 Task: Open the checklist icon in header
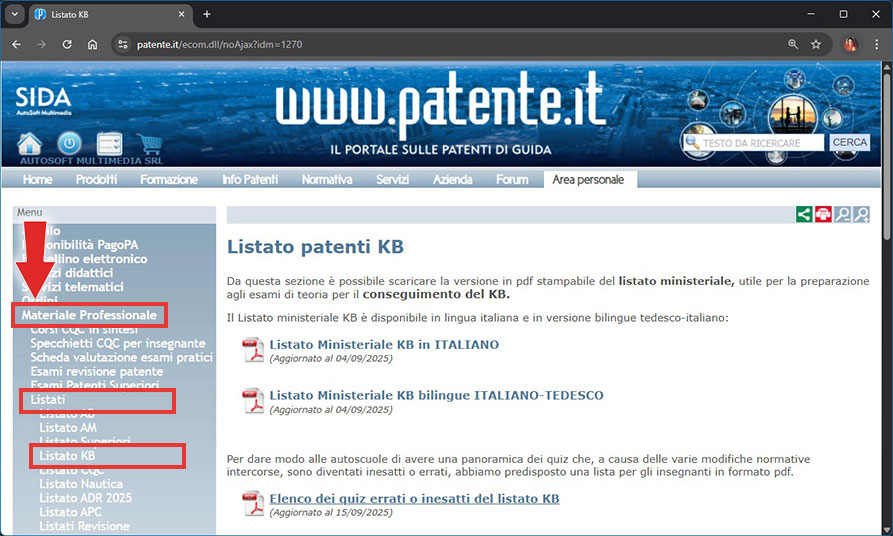(x=109, y=144)
